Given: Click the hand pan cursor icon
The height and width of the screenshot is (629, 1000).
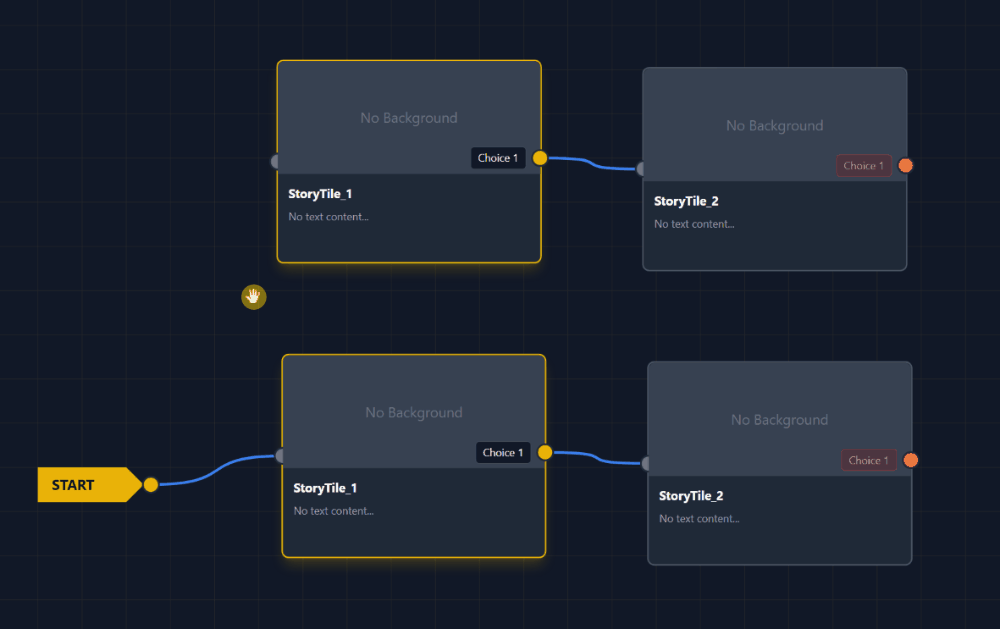Looking at the screenshot, I should click(x=254, y=297).
